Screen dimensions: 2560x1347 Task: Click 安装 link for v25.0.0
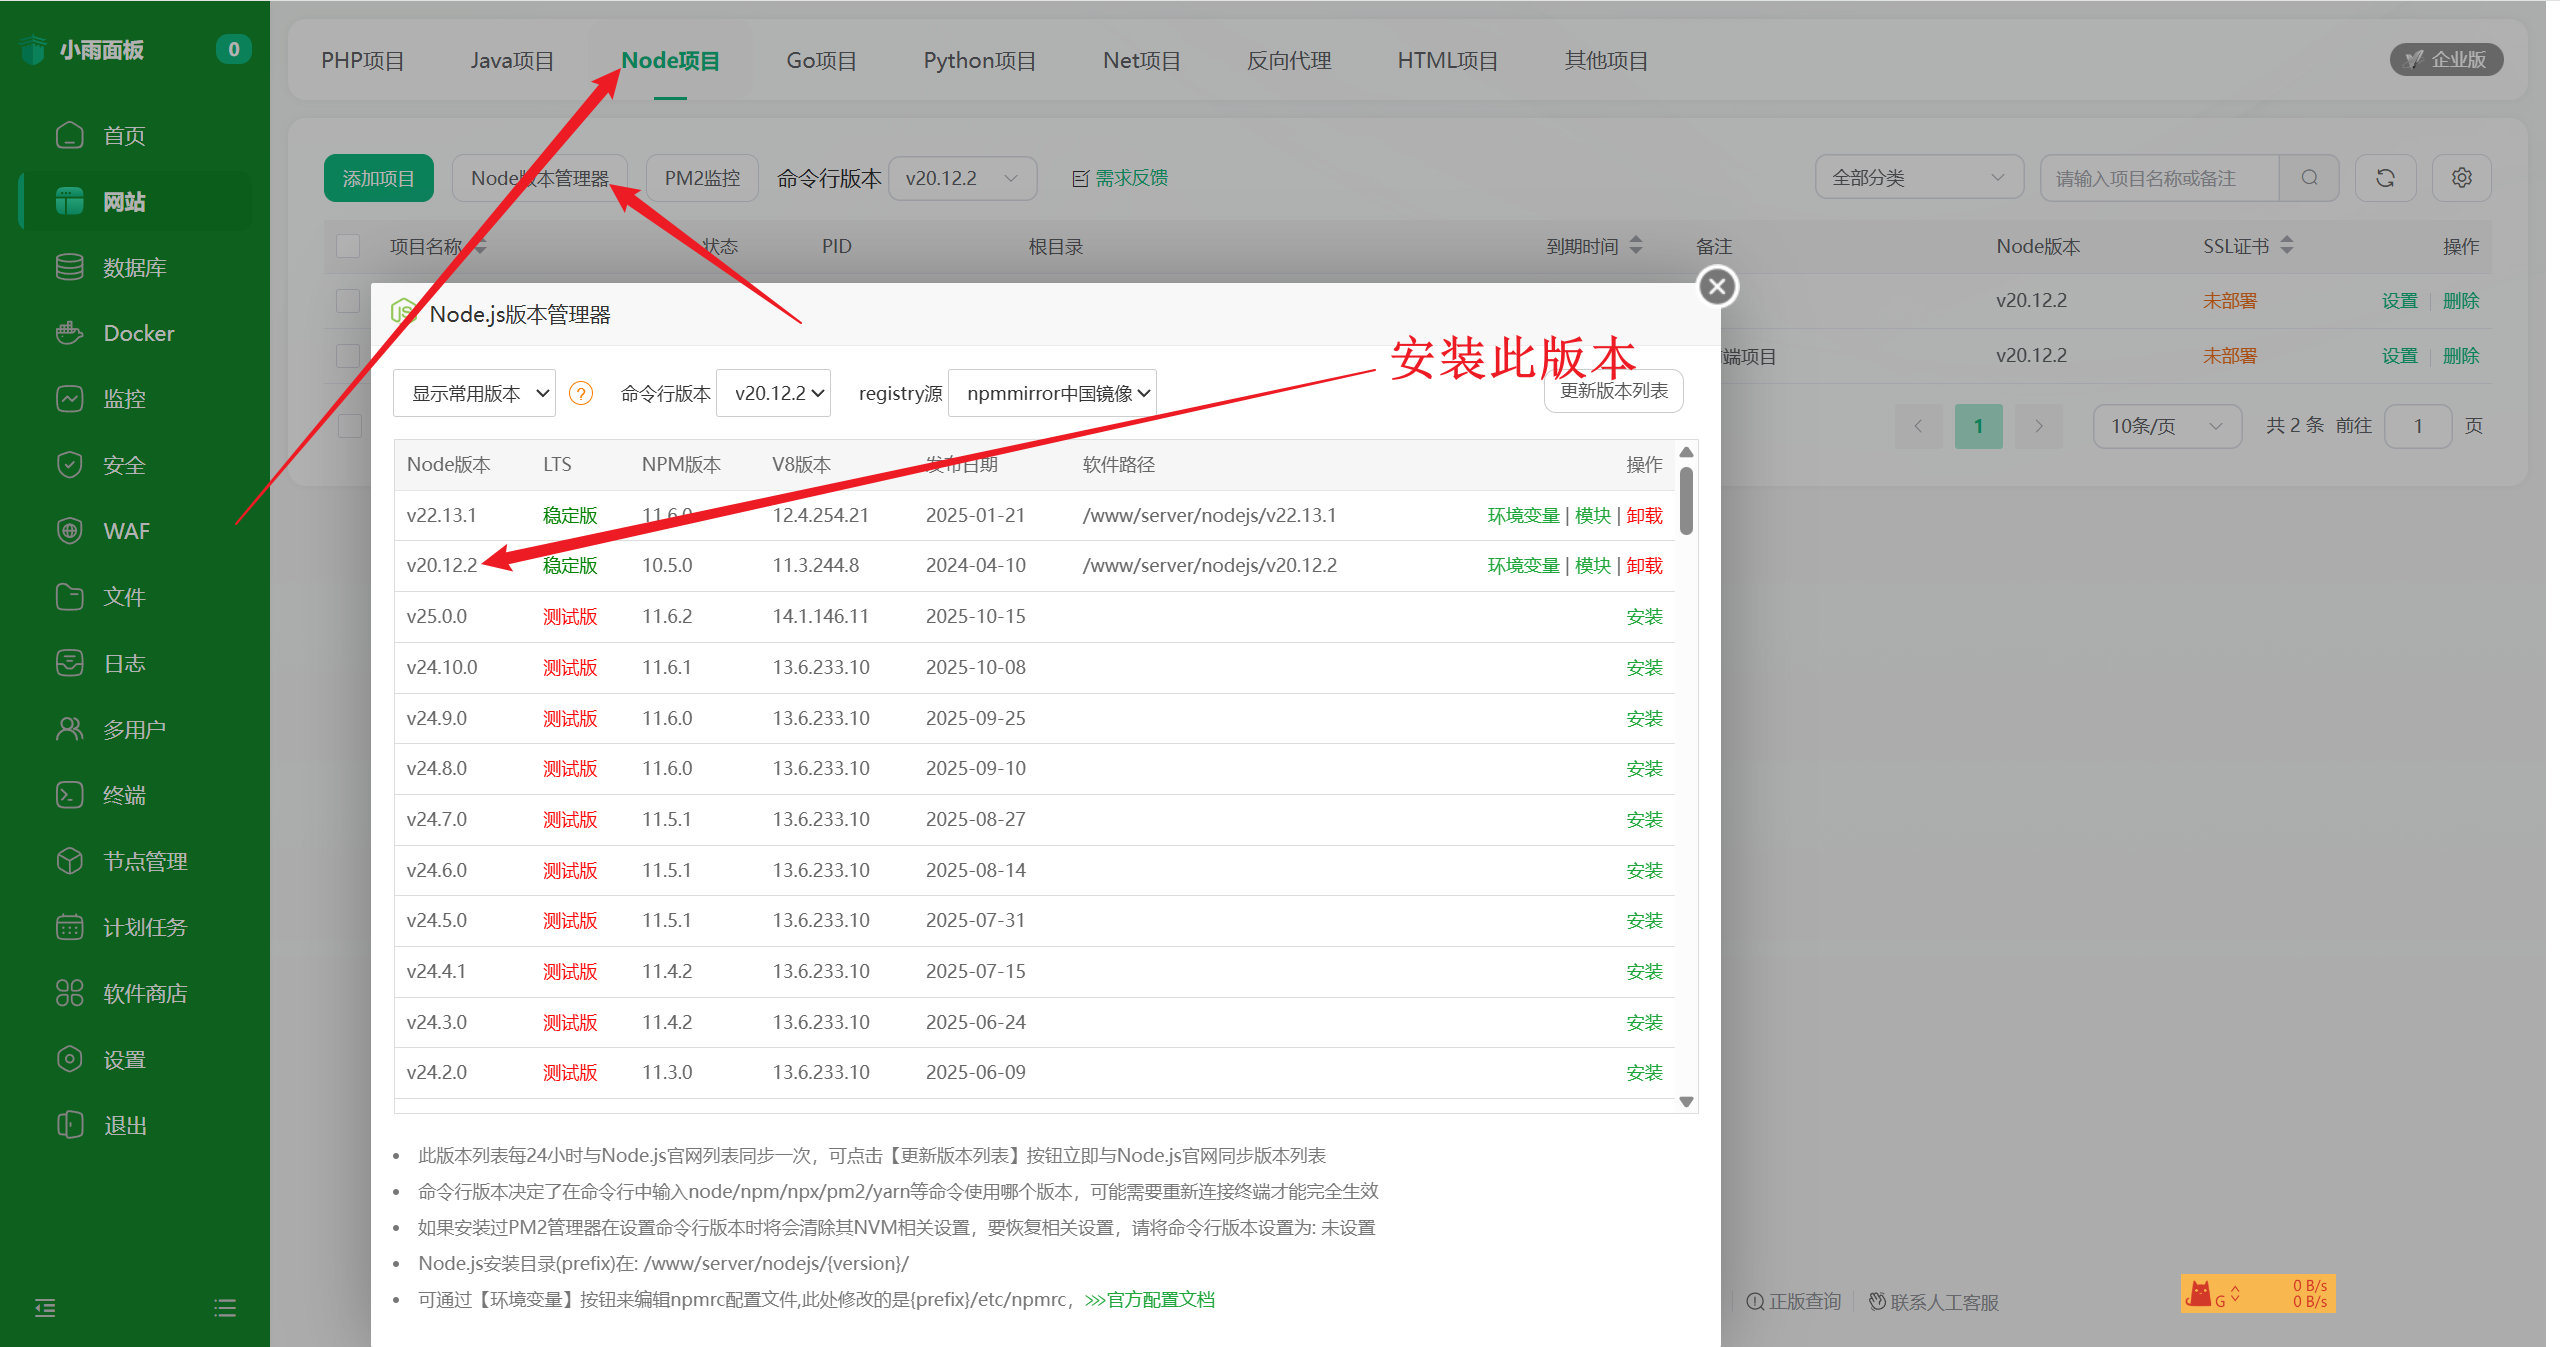(1643, 617)
